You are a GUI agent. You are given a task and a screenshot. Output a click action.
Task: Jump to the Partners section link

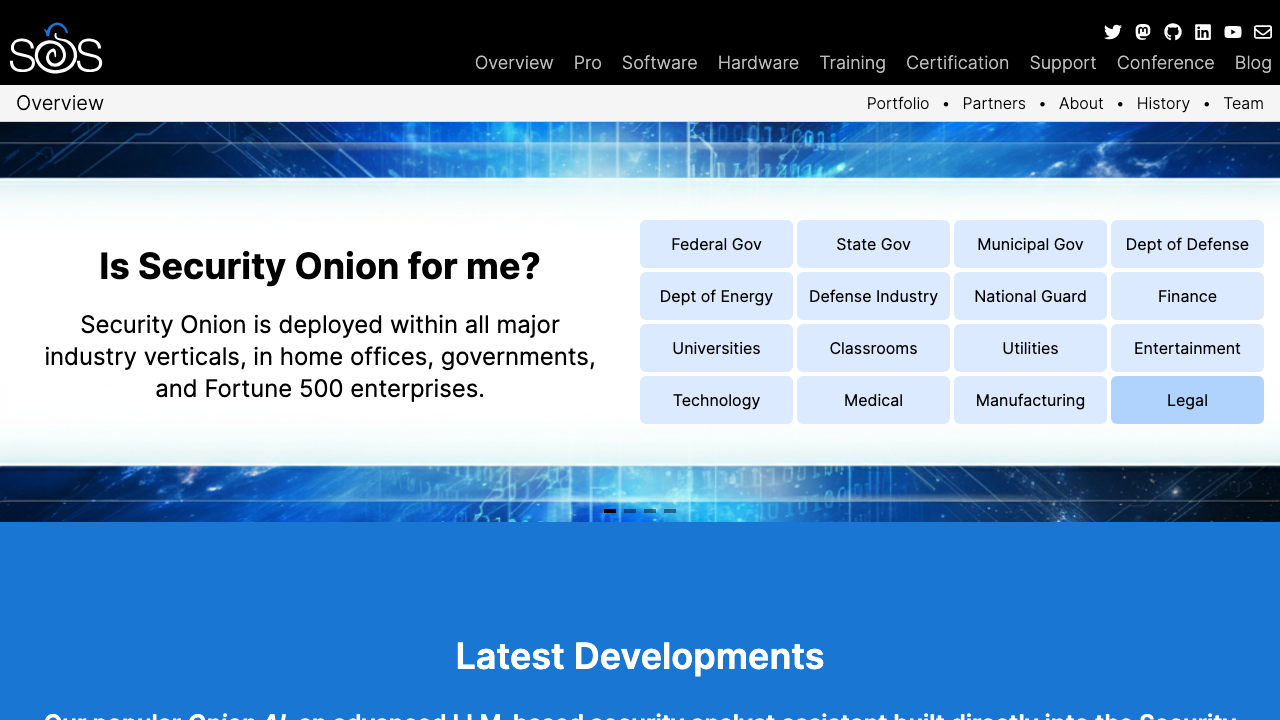pyautogui.click(x=994, y=104)
